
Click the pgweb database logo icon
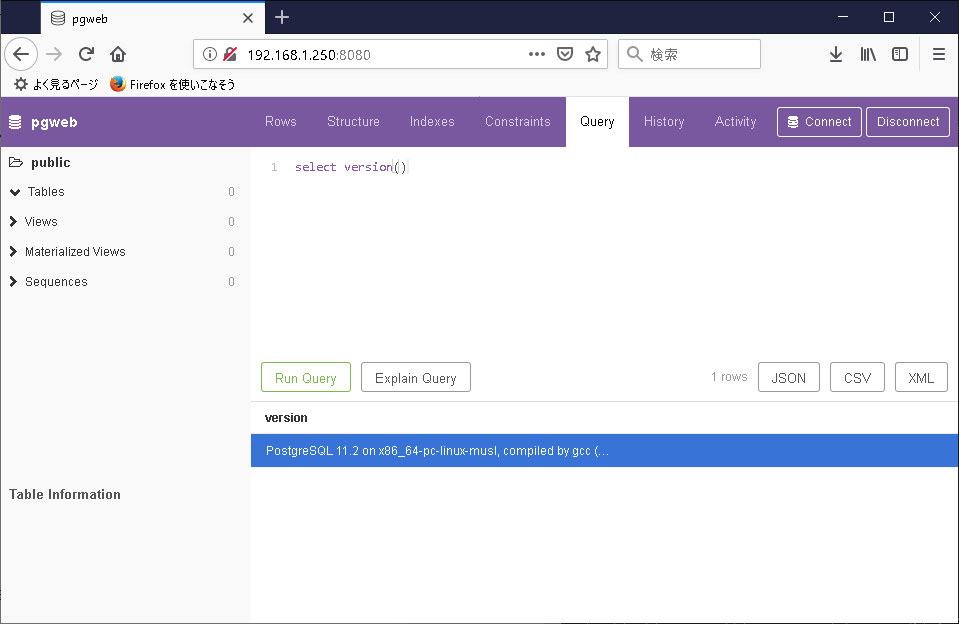(14, 122)
